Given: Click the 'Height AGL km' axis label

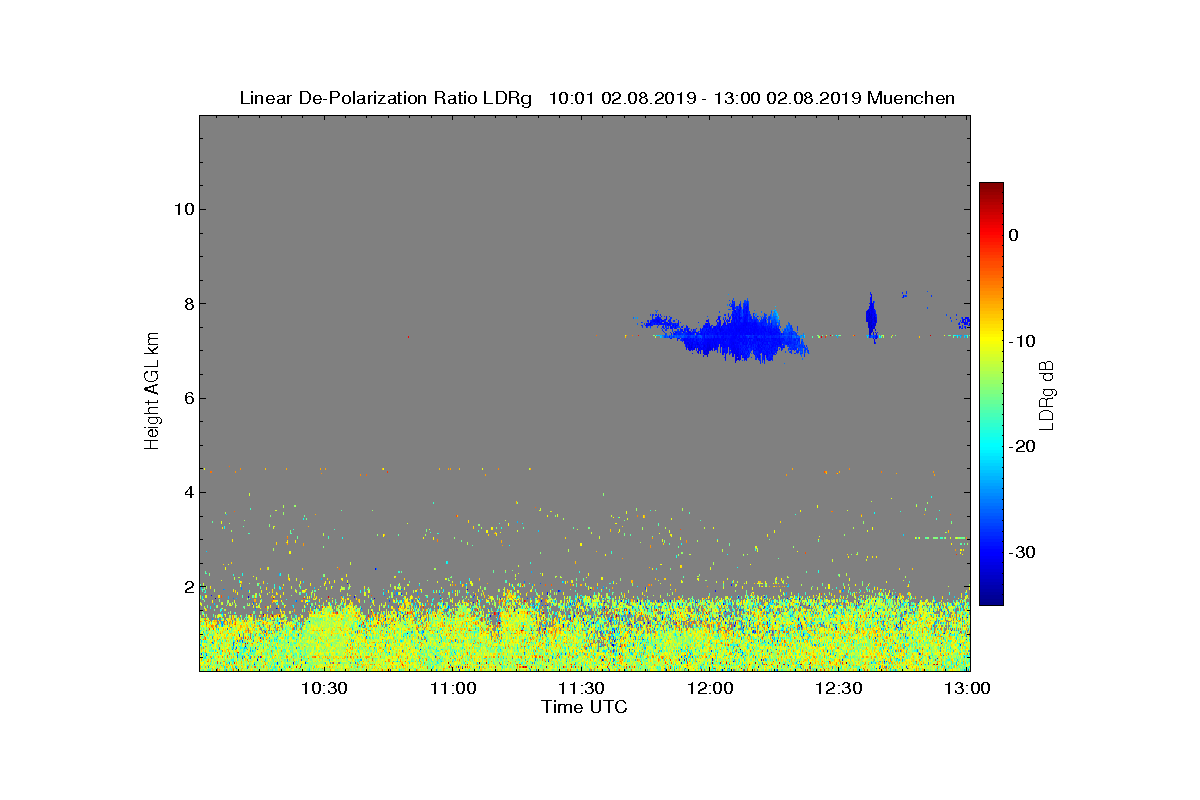Looking at the screenshot, I should (152, 391).
